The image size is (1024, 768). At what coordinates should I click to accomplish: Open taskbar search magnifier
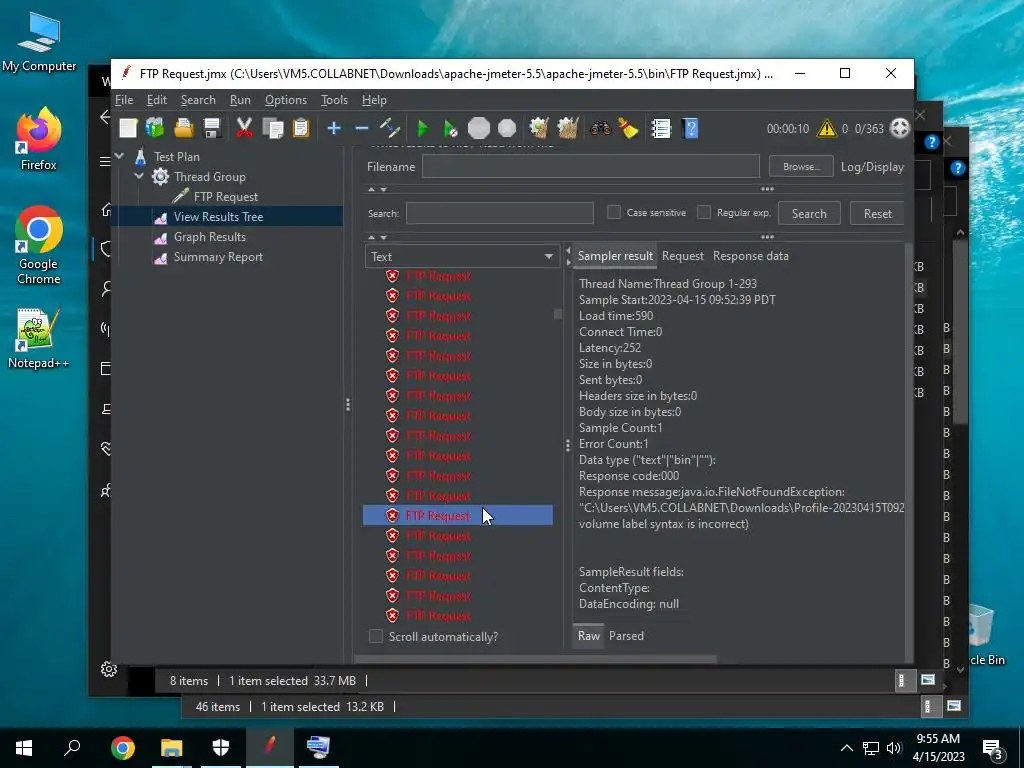(x=72, y=748)
